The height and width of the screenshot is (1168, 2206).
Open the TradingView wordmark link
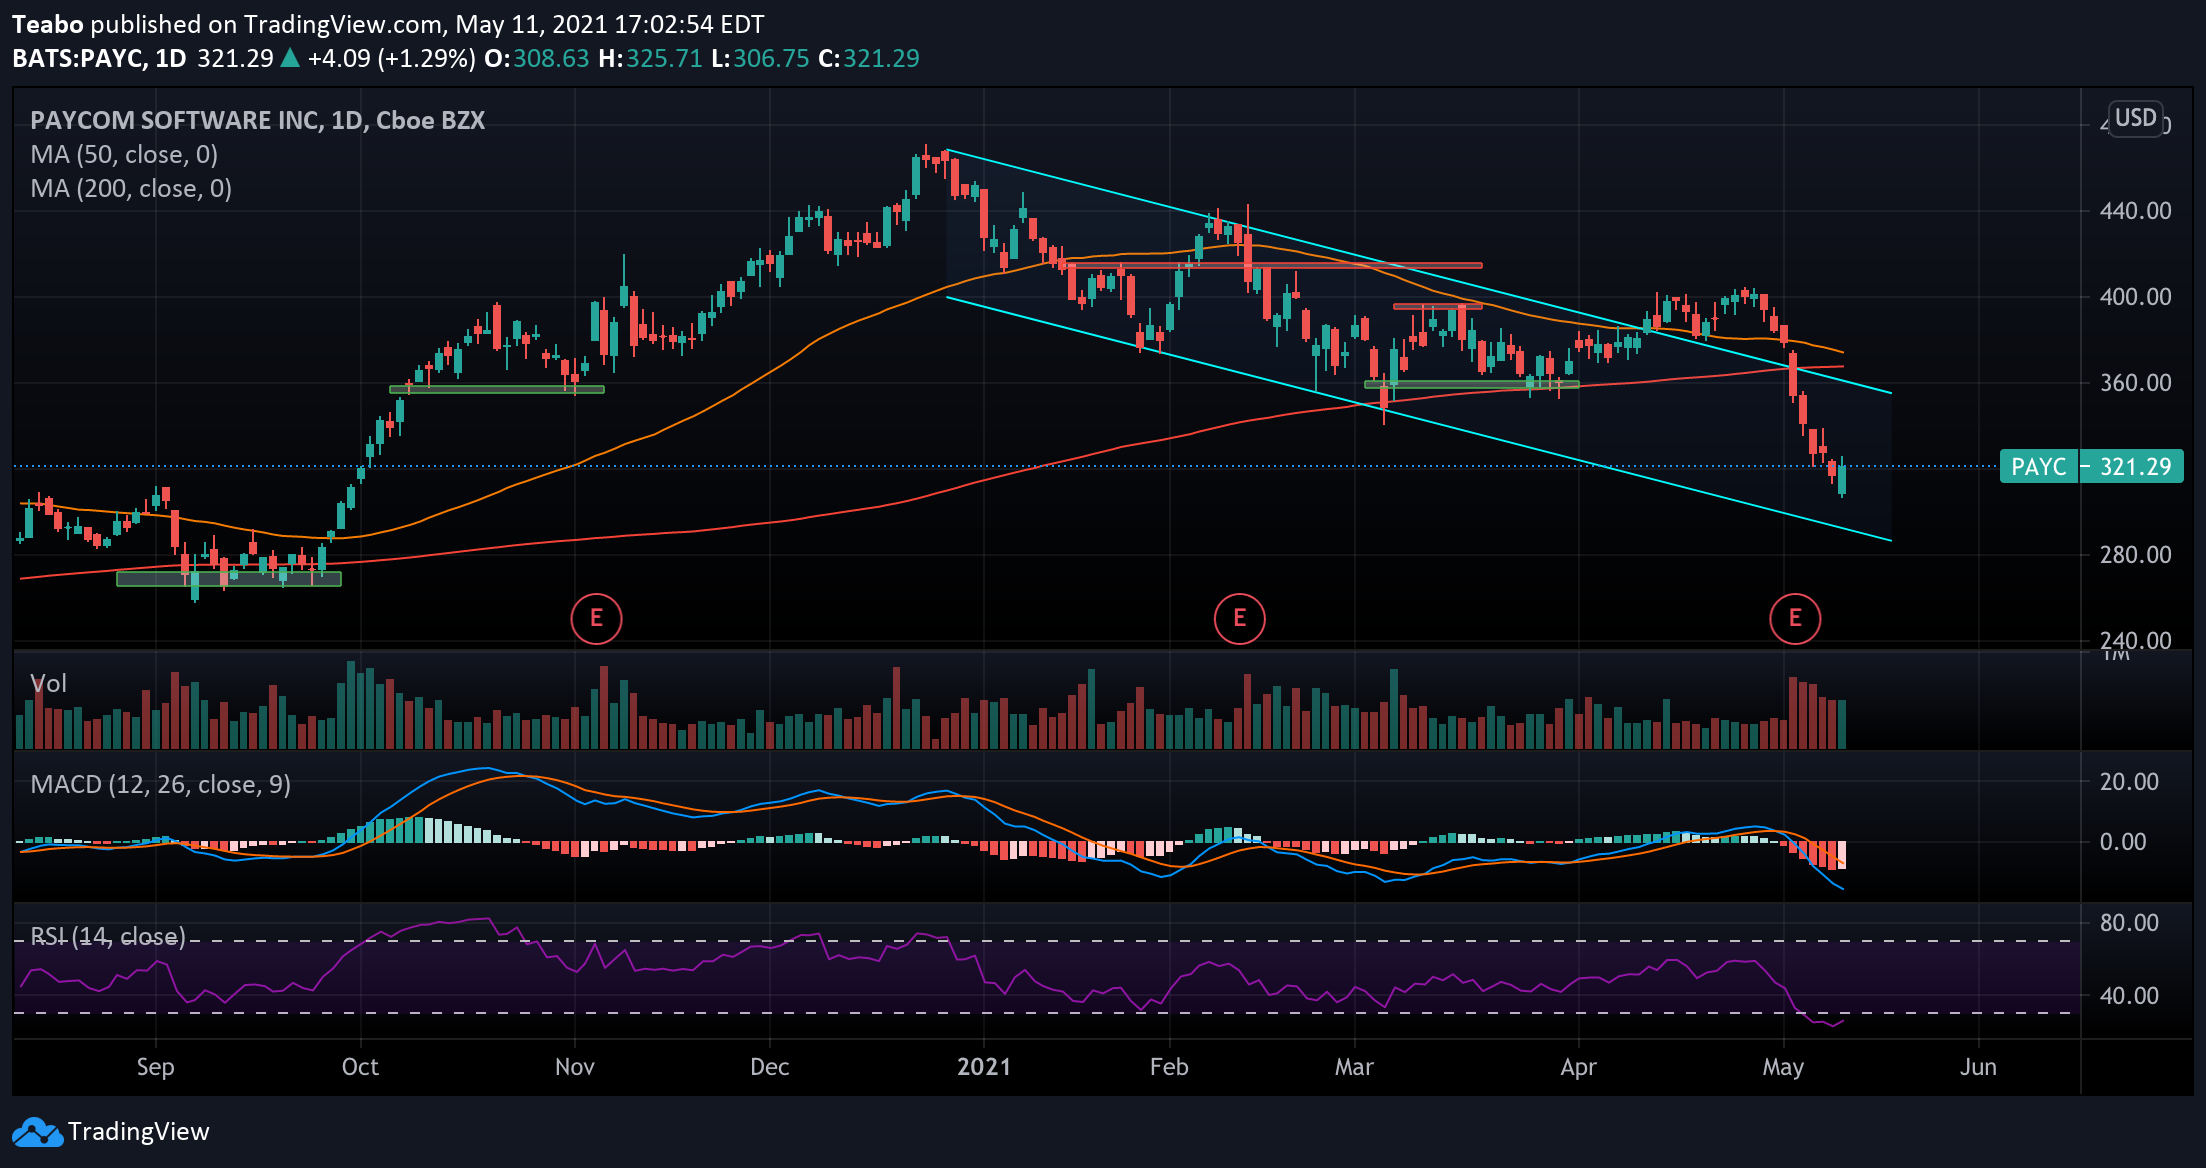pyautogui.click(x=139, y=1132)
